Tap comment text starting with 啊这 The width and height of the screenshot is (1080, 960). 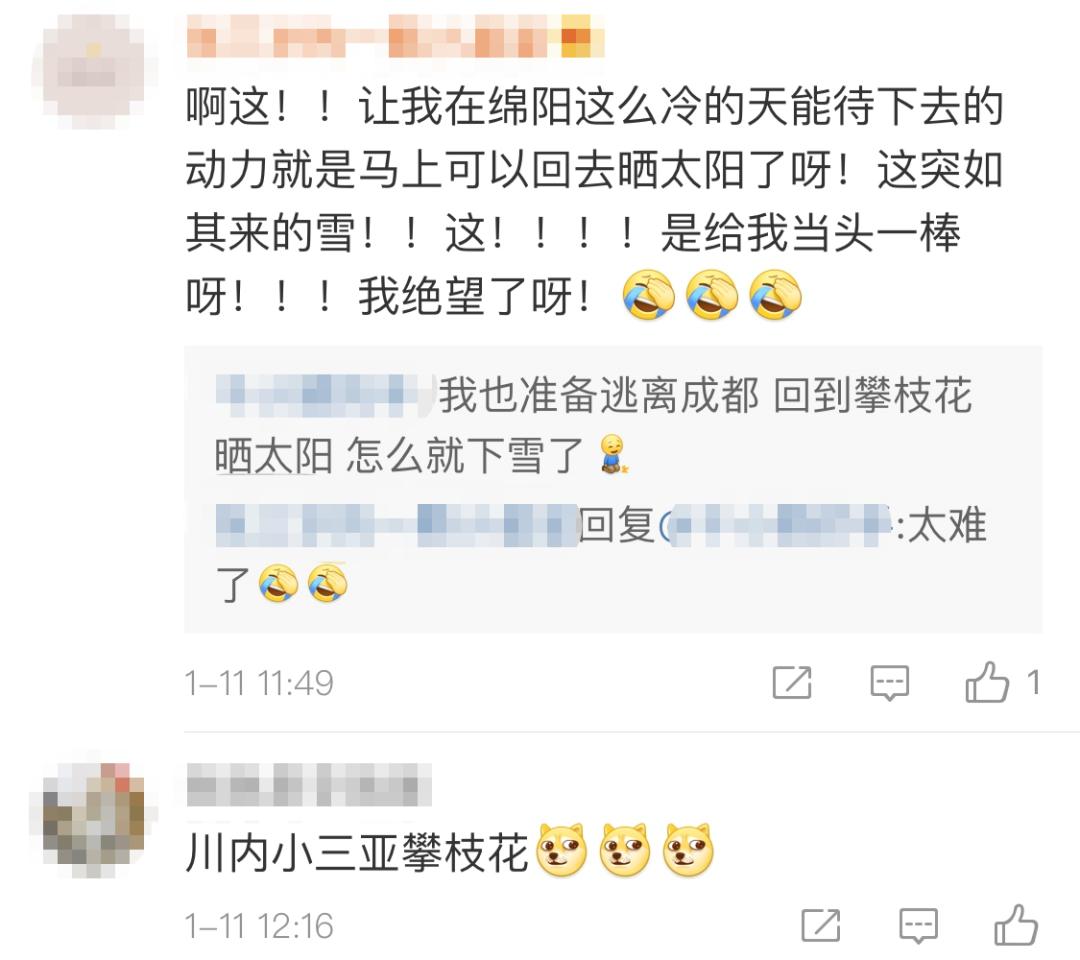[x=594, y=202]
